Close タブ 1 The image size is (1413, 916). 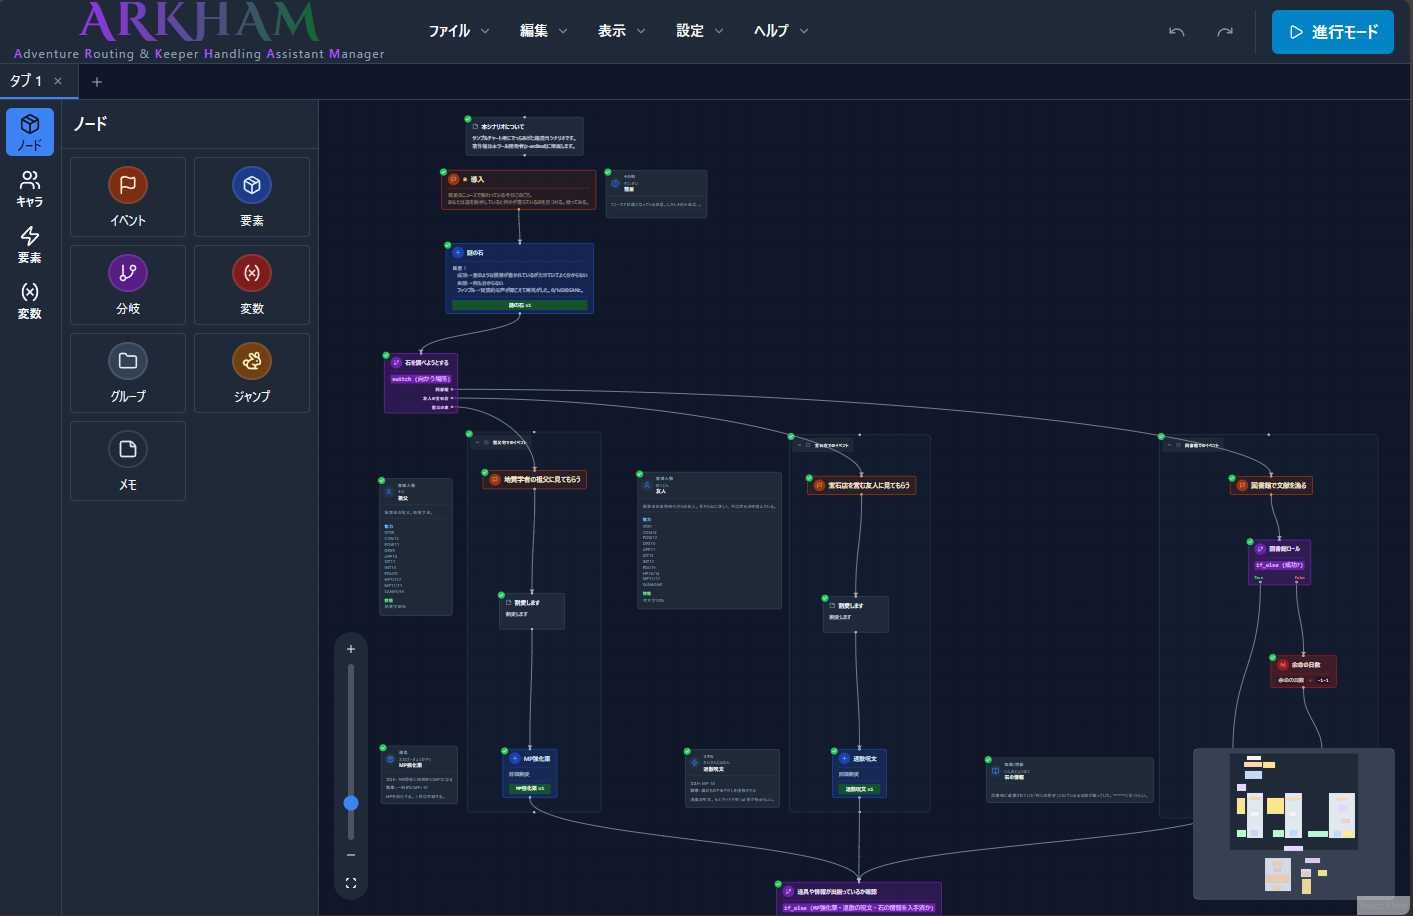58,81
